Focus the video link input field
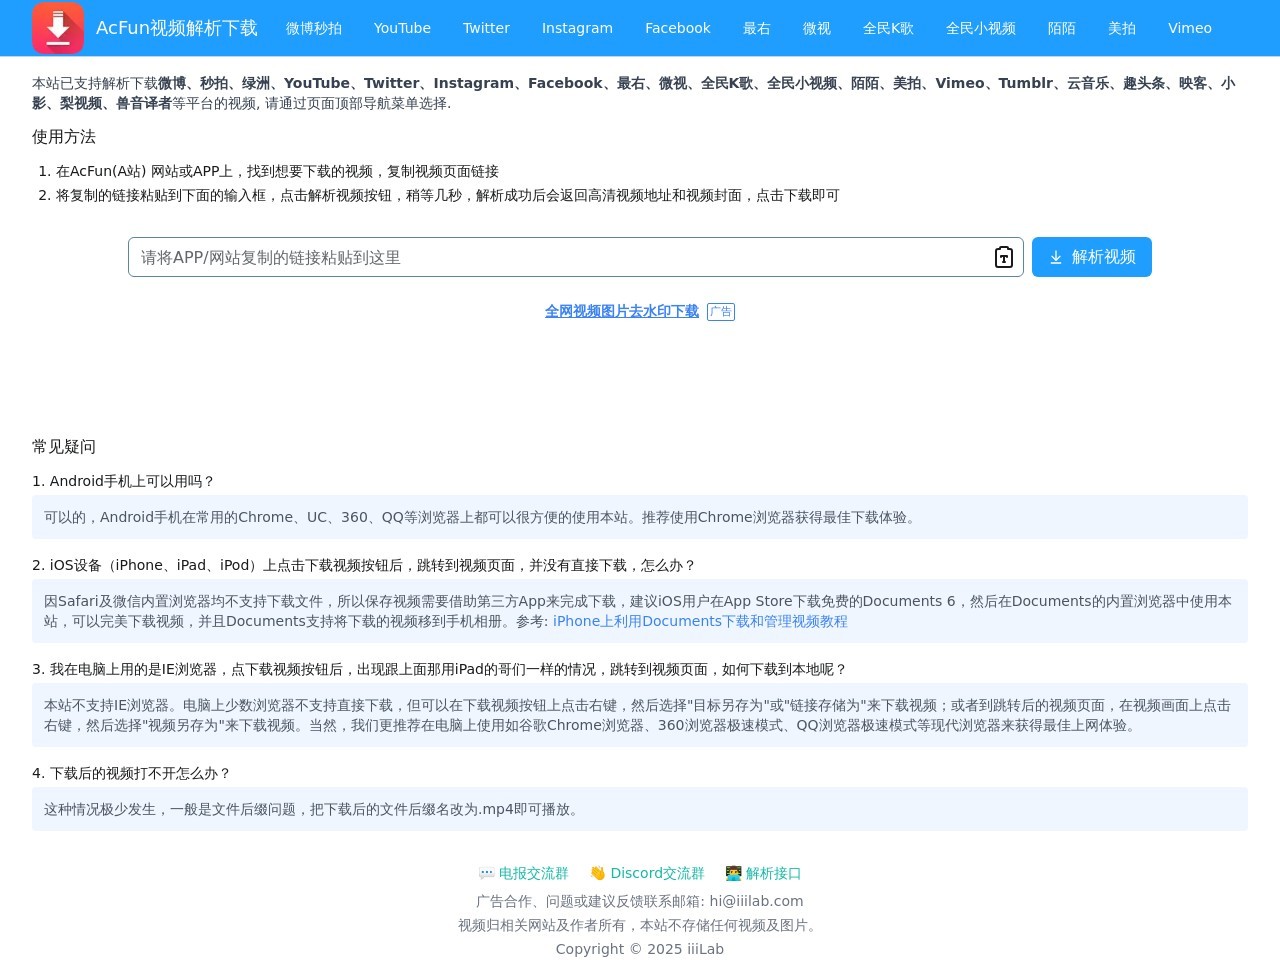The image size is (1280, 960). (x=560, y=257)
